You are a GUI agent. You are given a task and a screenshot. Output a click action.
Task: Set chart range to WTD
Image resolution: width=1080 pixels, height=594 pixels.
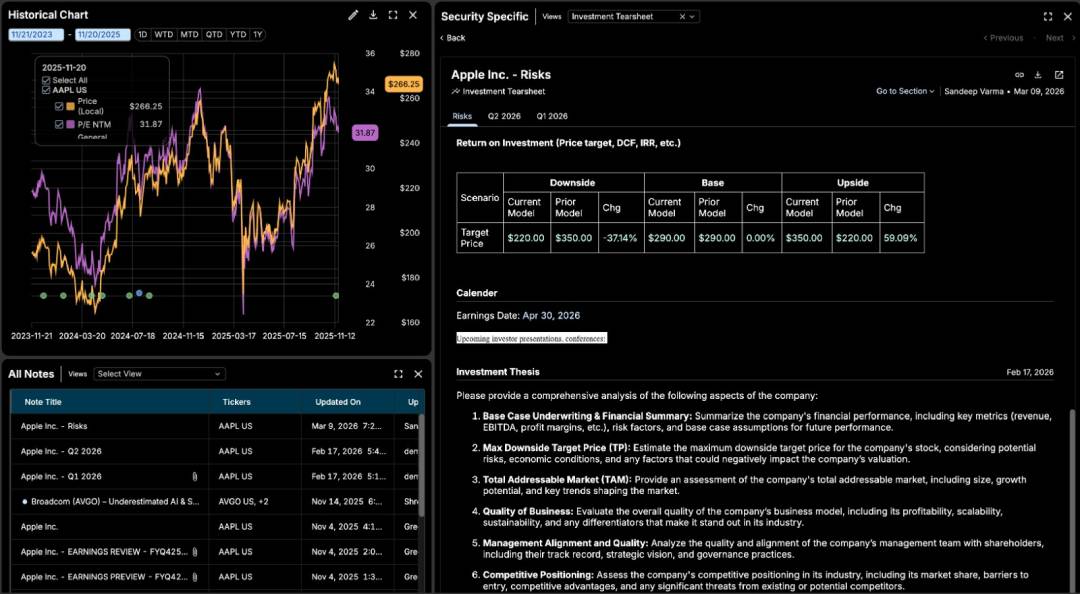click(164, 34)
